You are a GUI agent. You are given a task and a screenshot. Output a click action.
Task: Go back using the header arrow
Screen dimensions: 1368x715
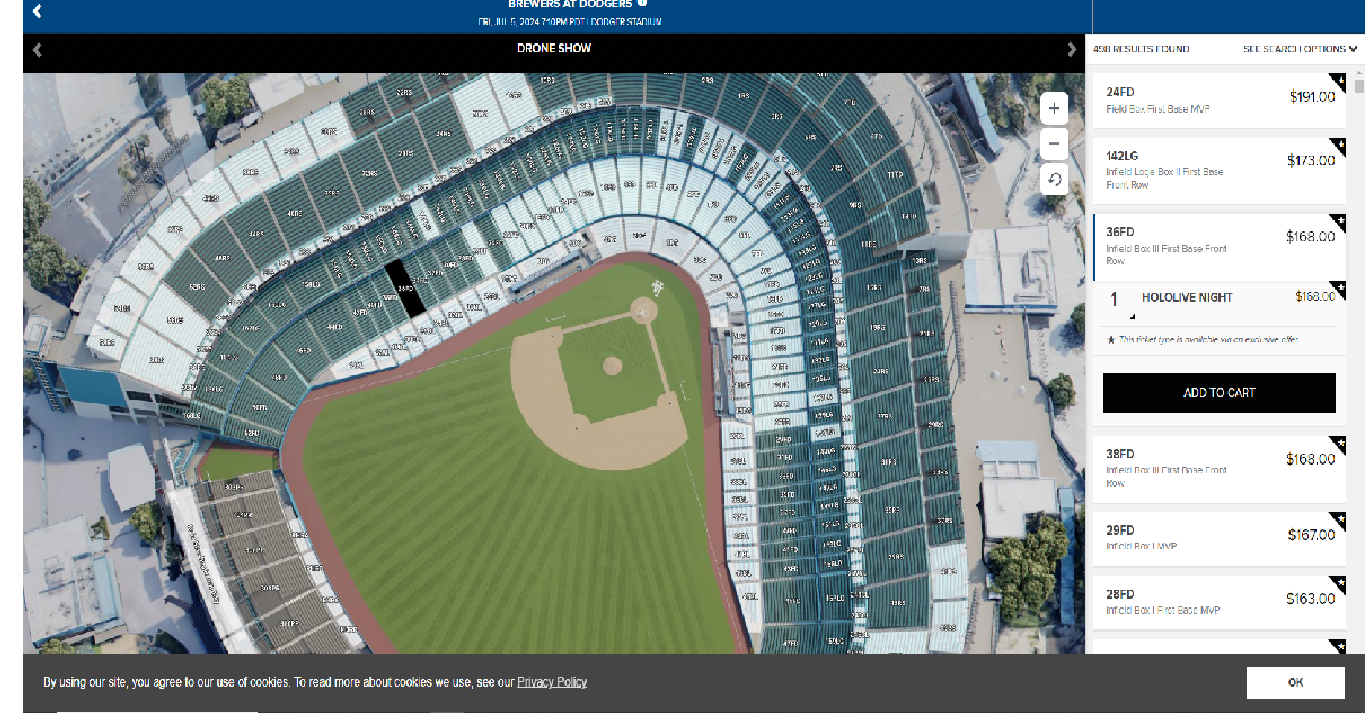(37, 12)
